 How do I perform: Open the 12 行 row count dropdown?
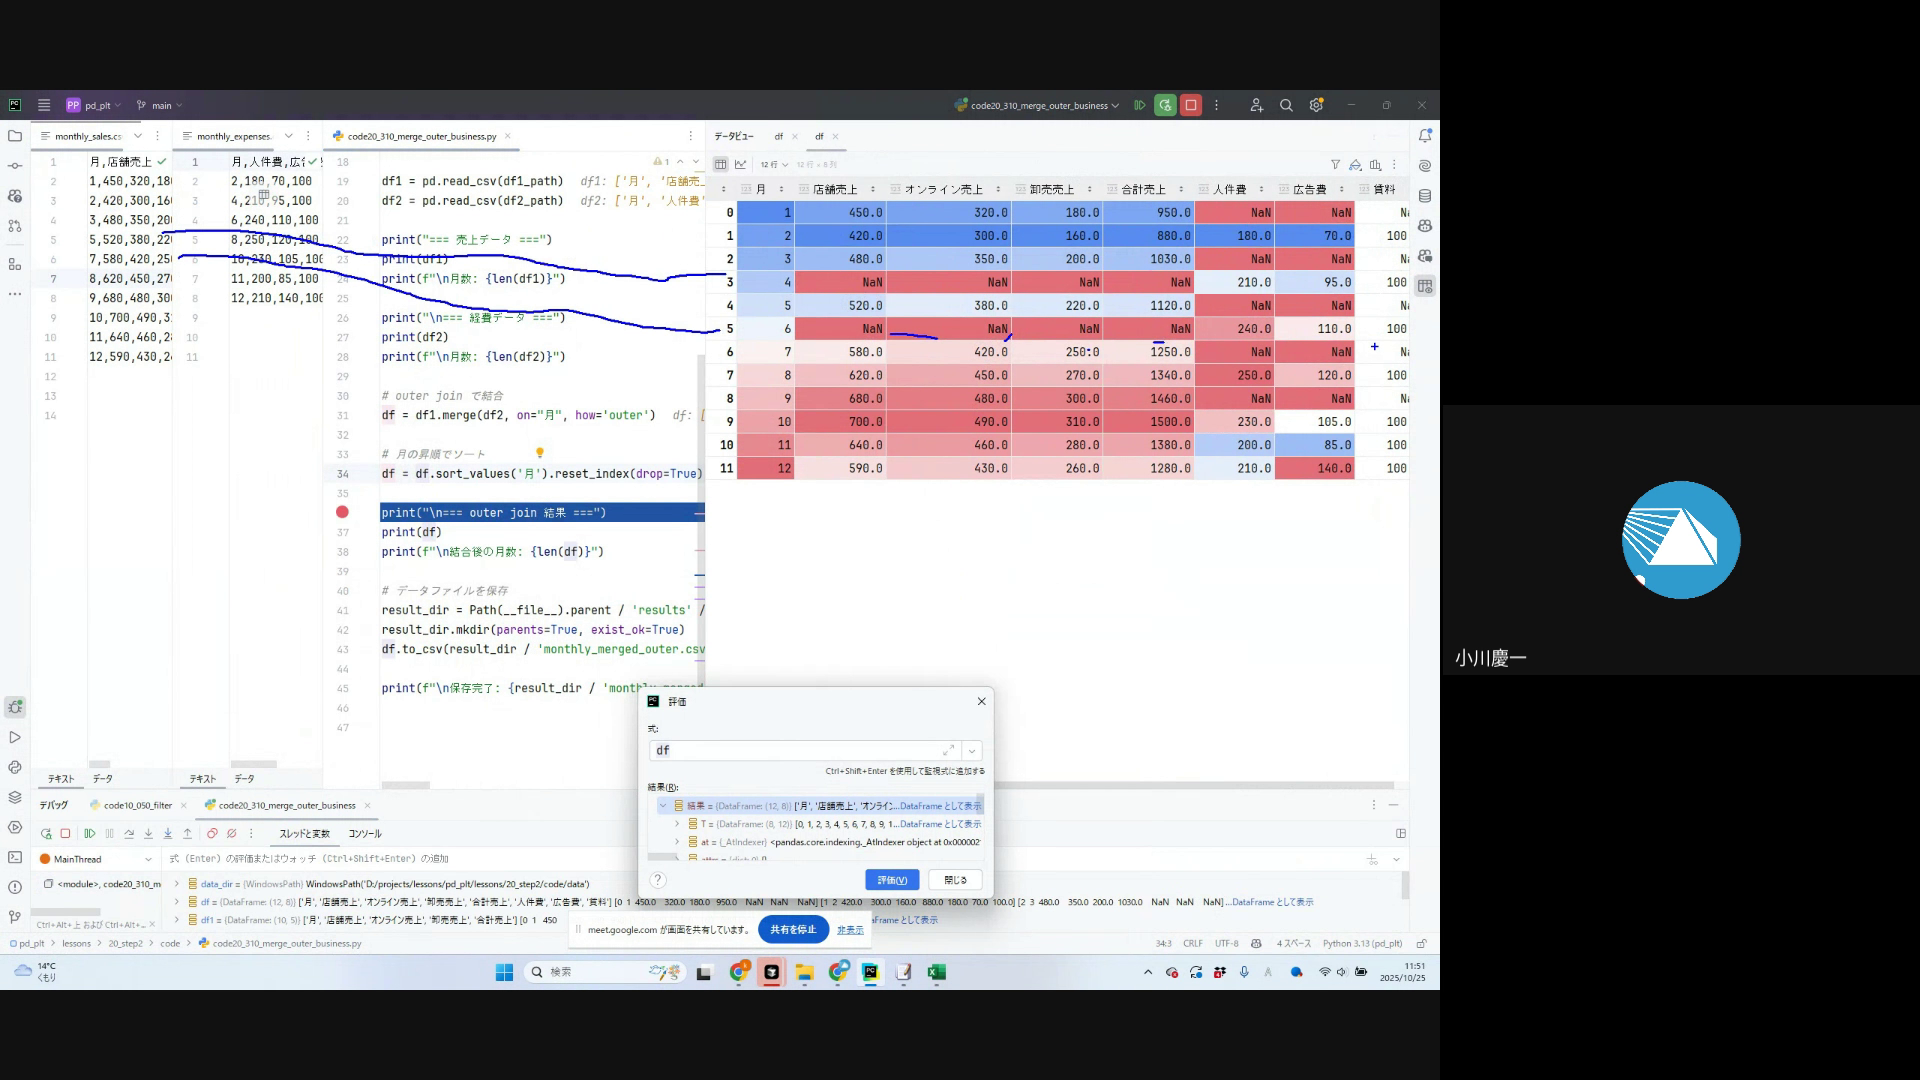(774, 164)
